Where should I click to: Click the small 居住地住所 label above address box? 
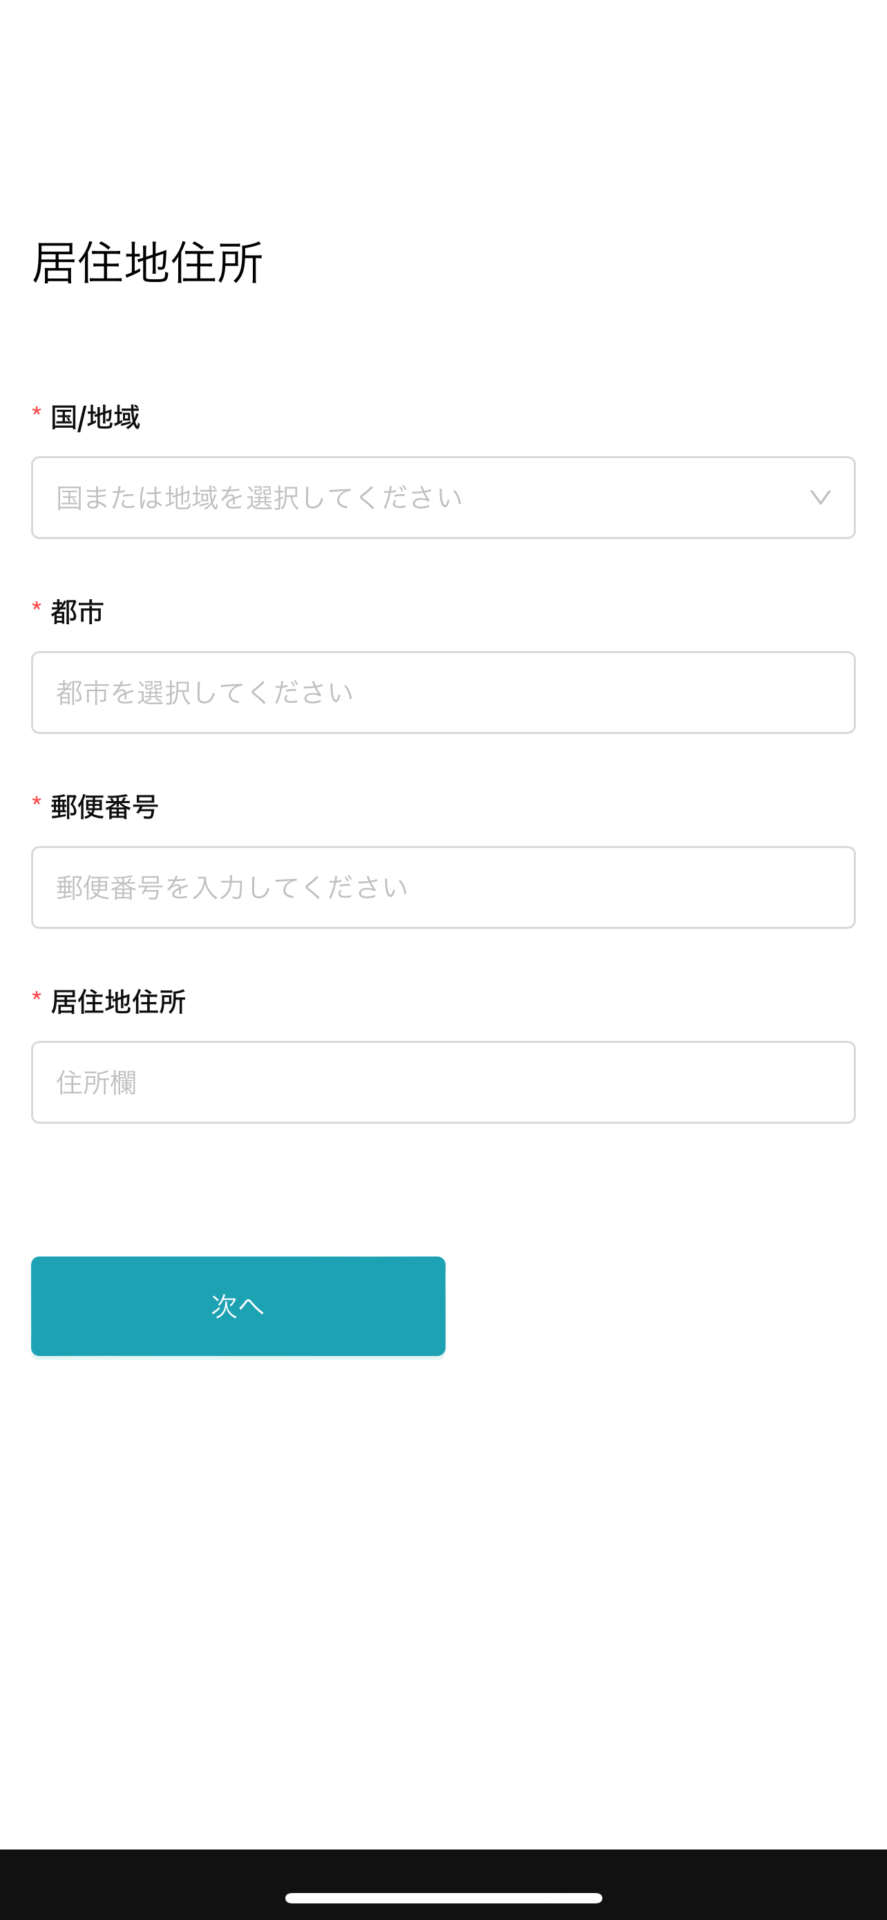(118, 1002)
